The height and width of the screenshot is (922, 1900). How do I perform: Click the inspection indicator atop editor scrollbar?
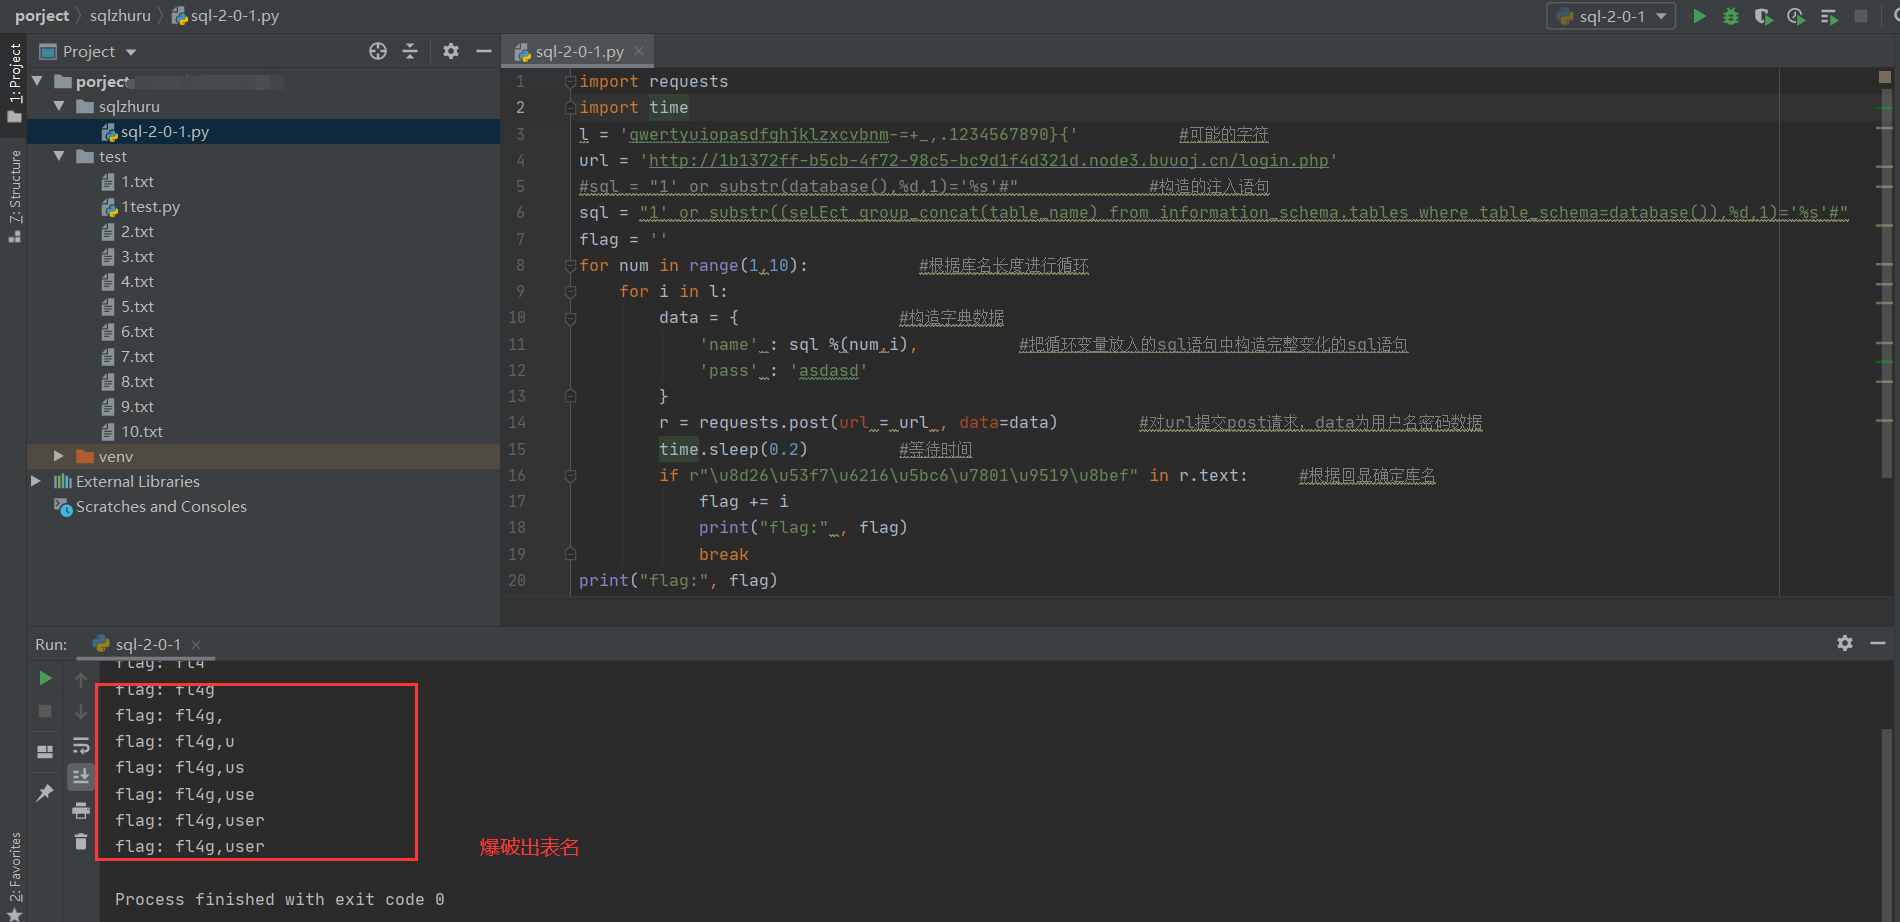pos(1885,77)
